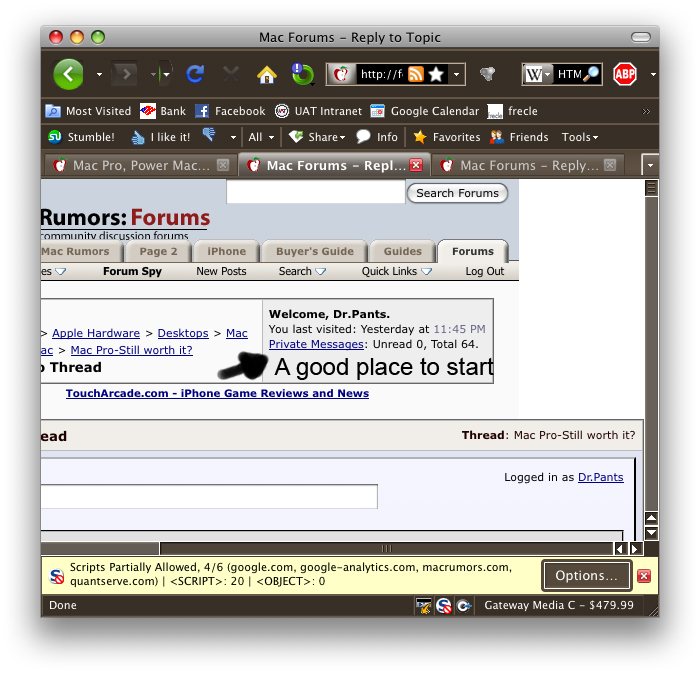Open the Page 2 site tab
The image size is (700, 673).
pos(158,251)
